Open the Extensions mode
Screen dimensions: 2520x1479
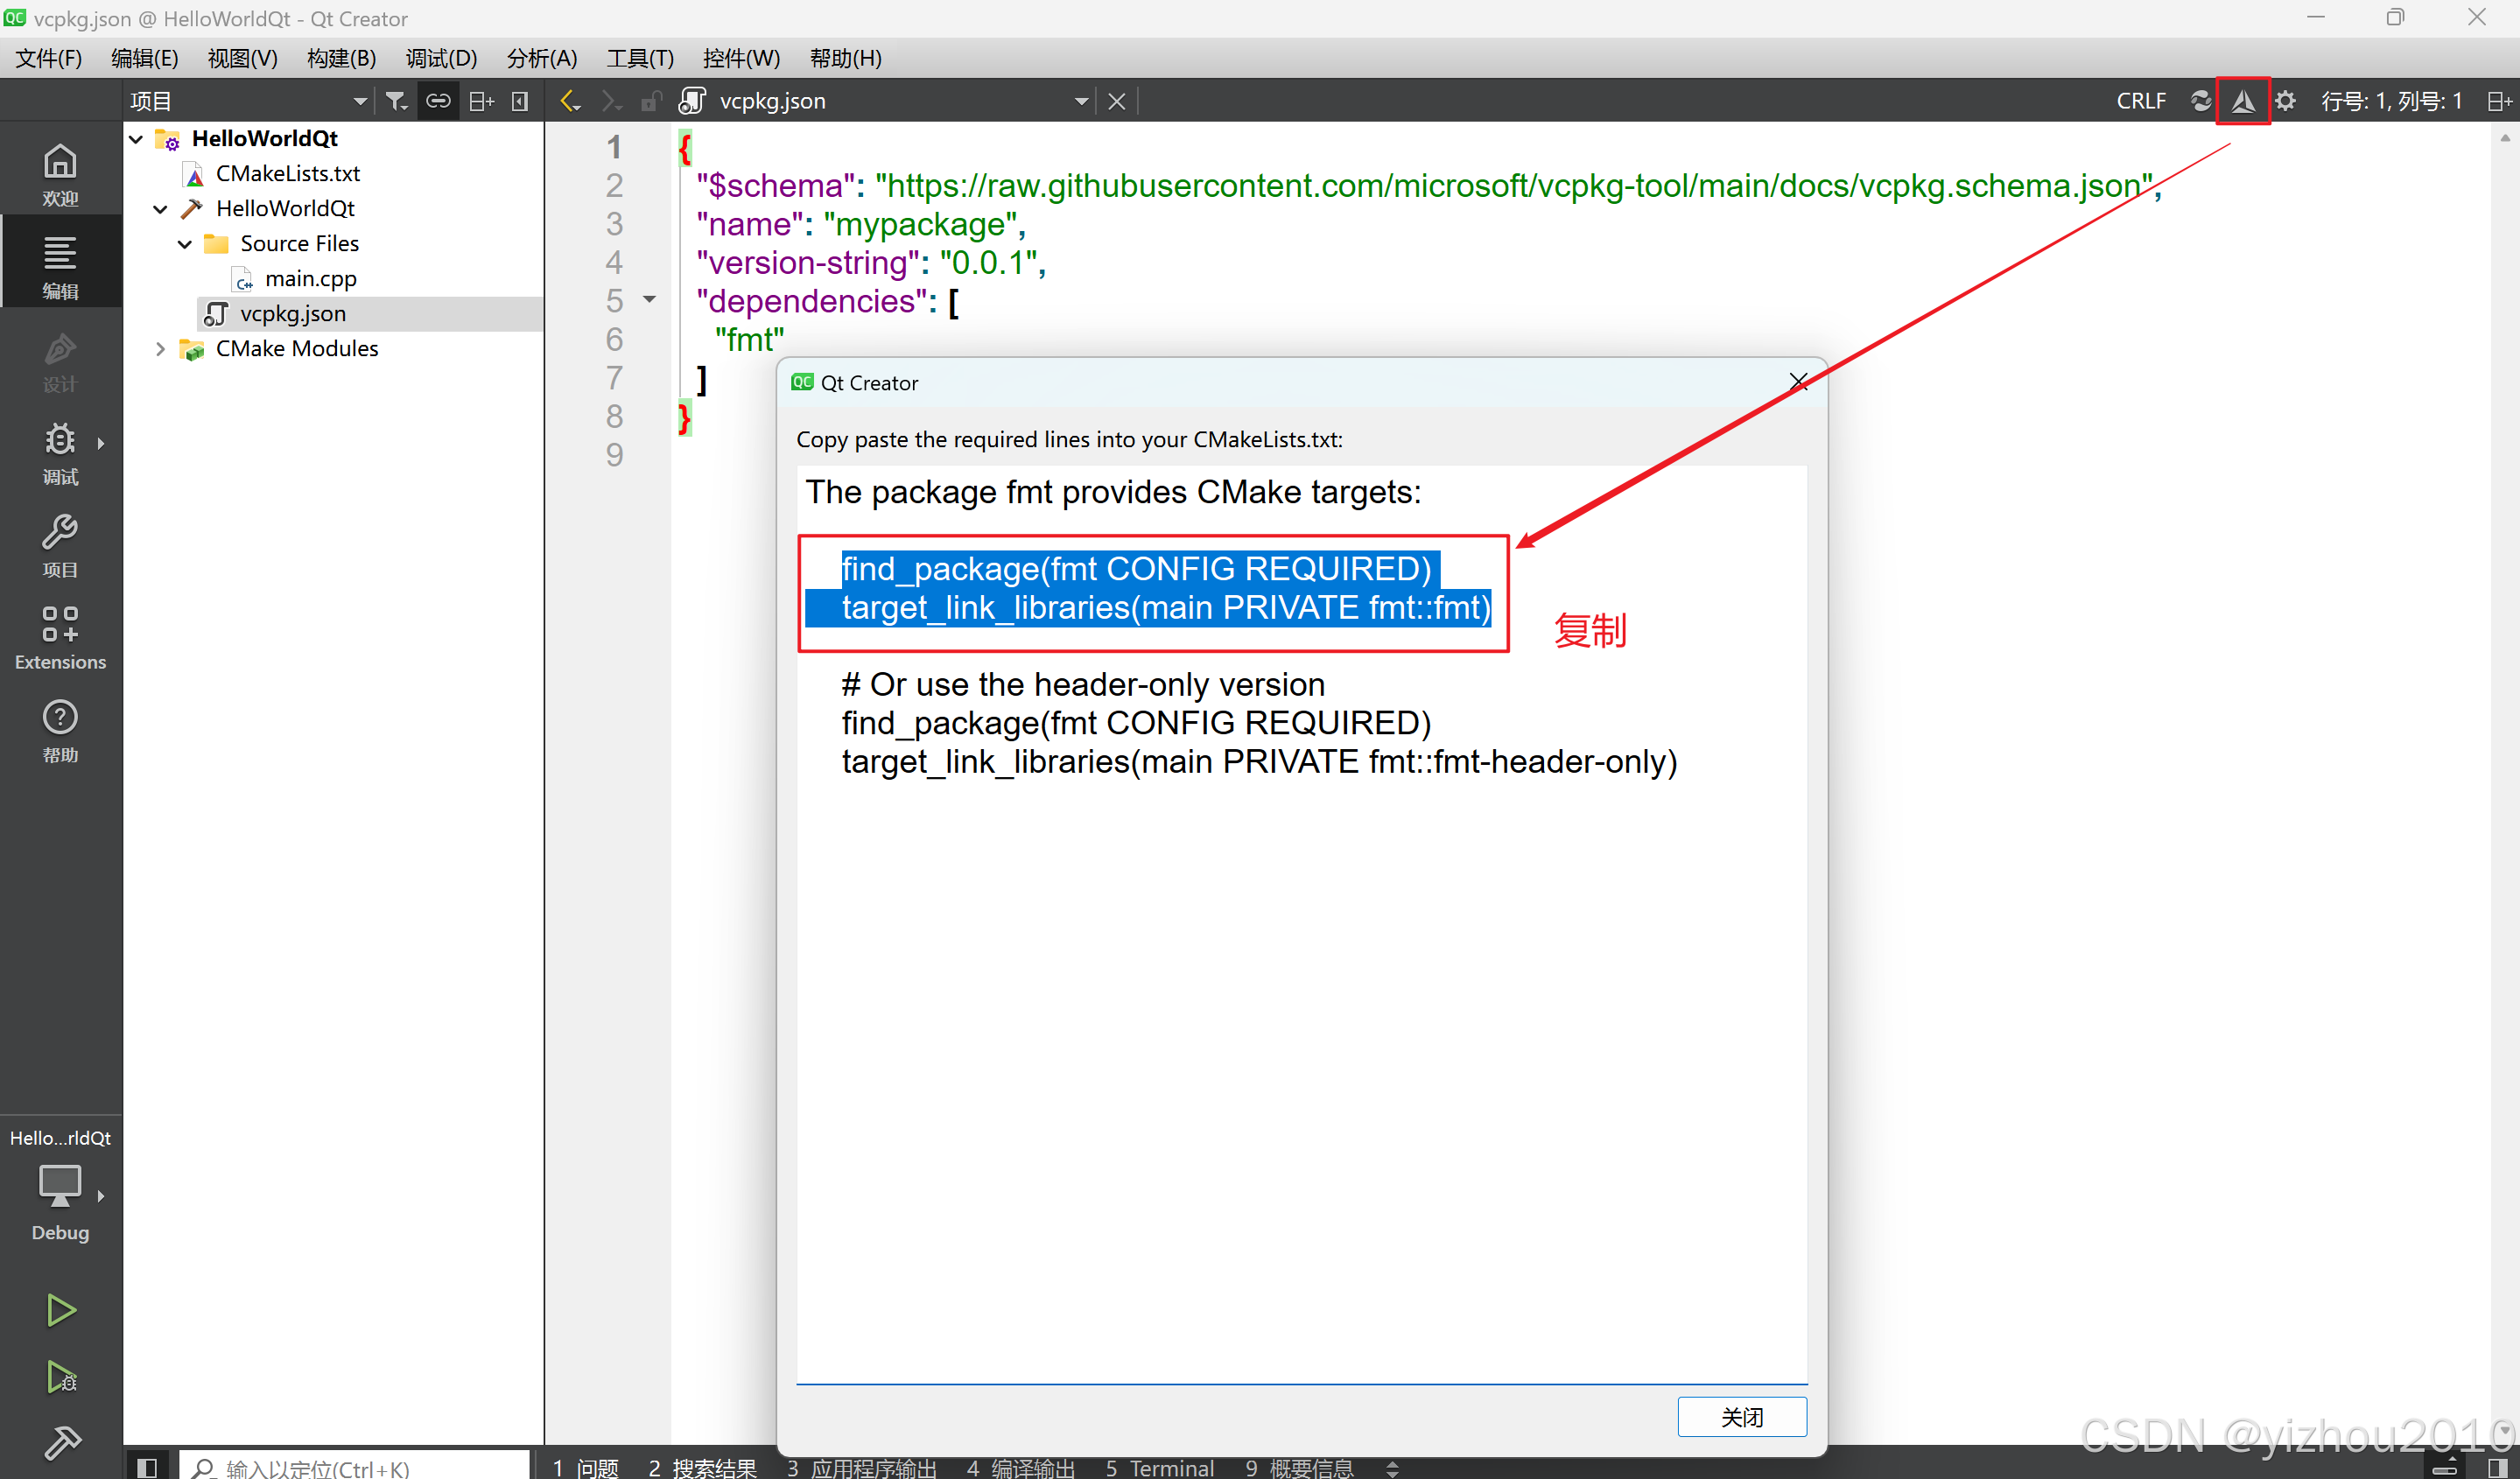pyautogui.click(x=60, y=638)
